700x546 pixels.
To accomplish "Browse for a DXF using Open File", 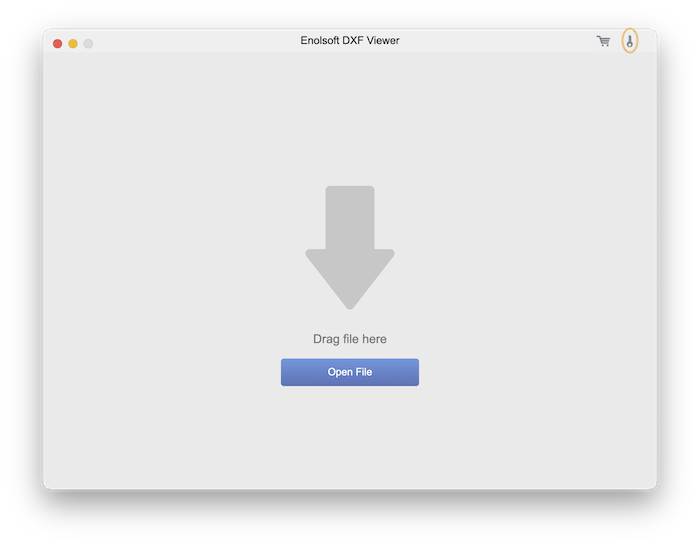I will tap(350, 372).
